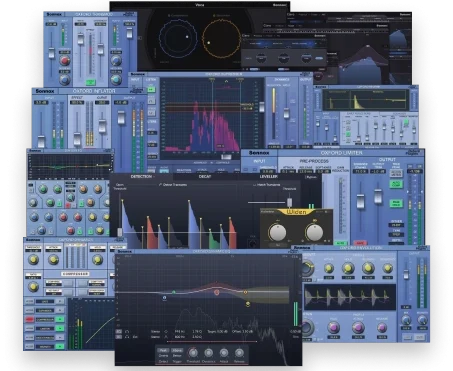Image resolution: width=453 pixels, height=371 pixels.
Task: Select the green band node in Dynamic EQ
Action: (173, 292)
